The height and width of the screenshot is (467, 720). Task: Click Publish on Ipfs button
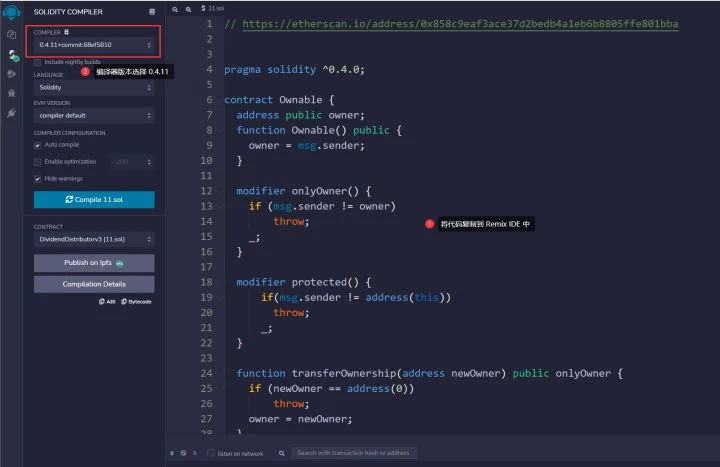tap(94, 263)
